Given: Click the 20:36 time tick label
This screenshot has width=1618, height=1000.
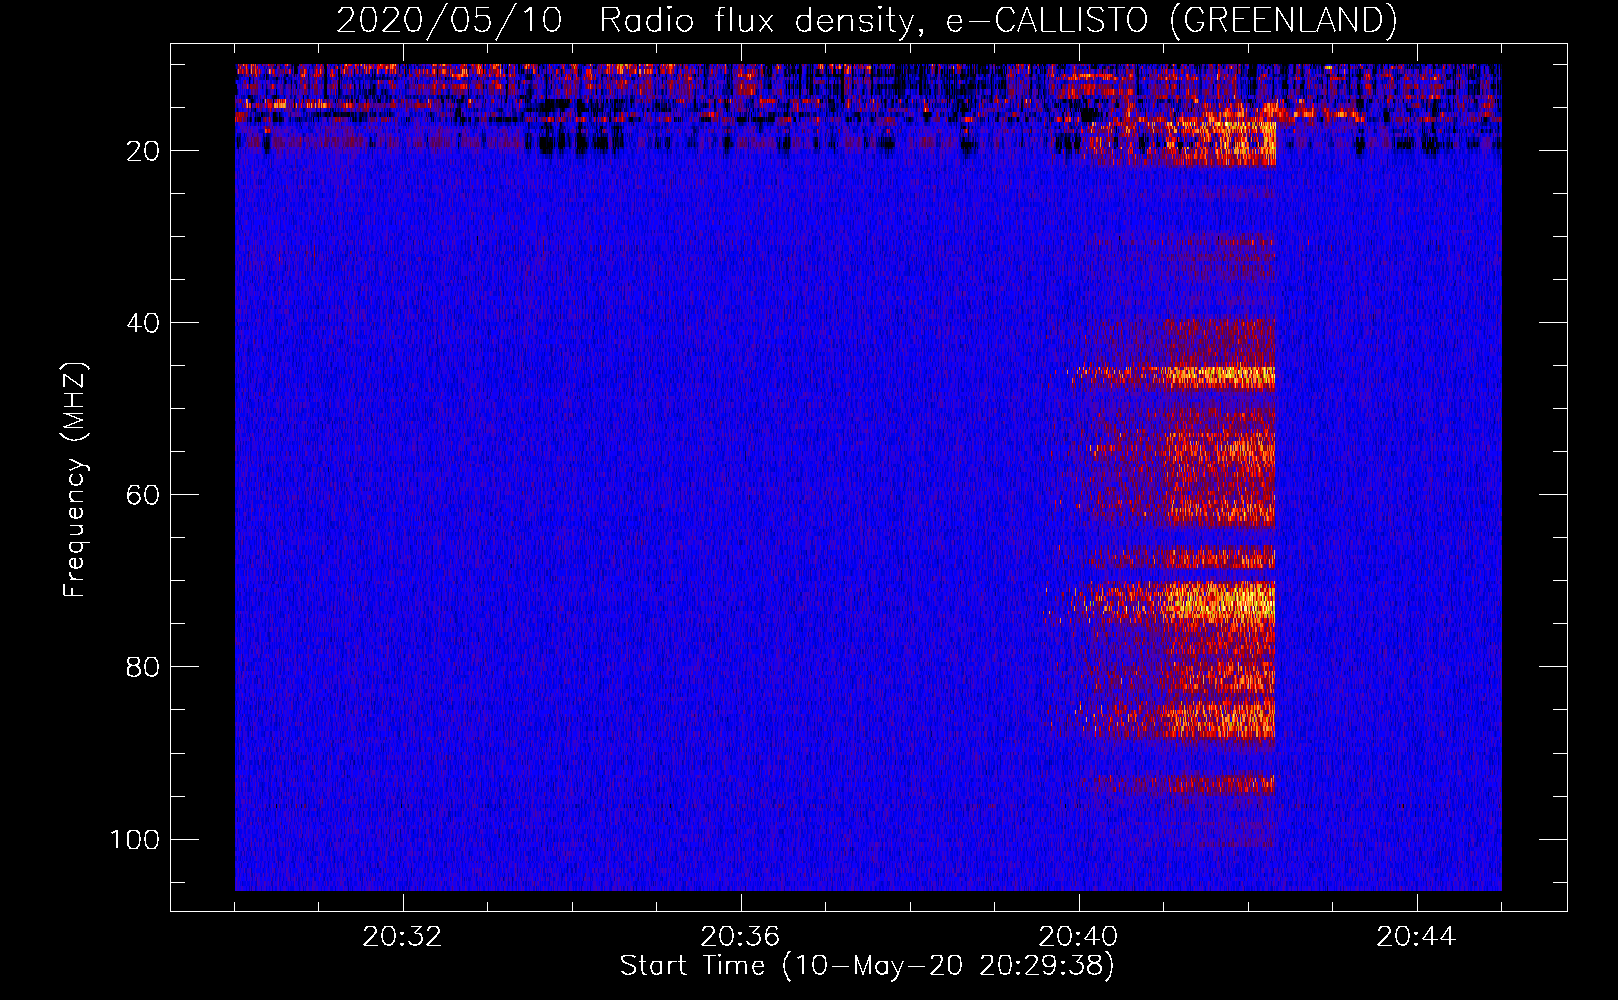Looking at the screenshot, I should (740, 937).
